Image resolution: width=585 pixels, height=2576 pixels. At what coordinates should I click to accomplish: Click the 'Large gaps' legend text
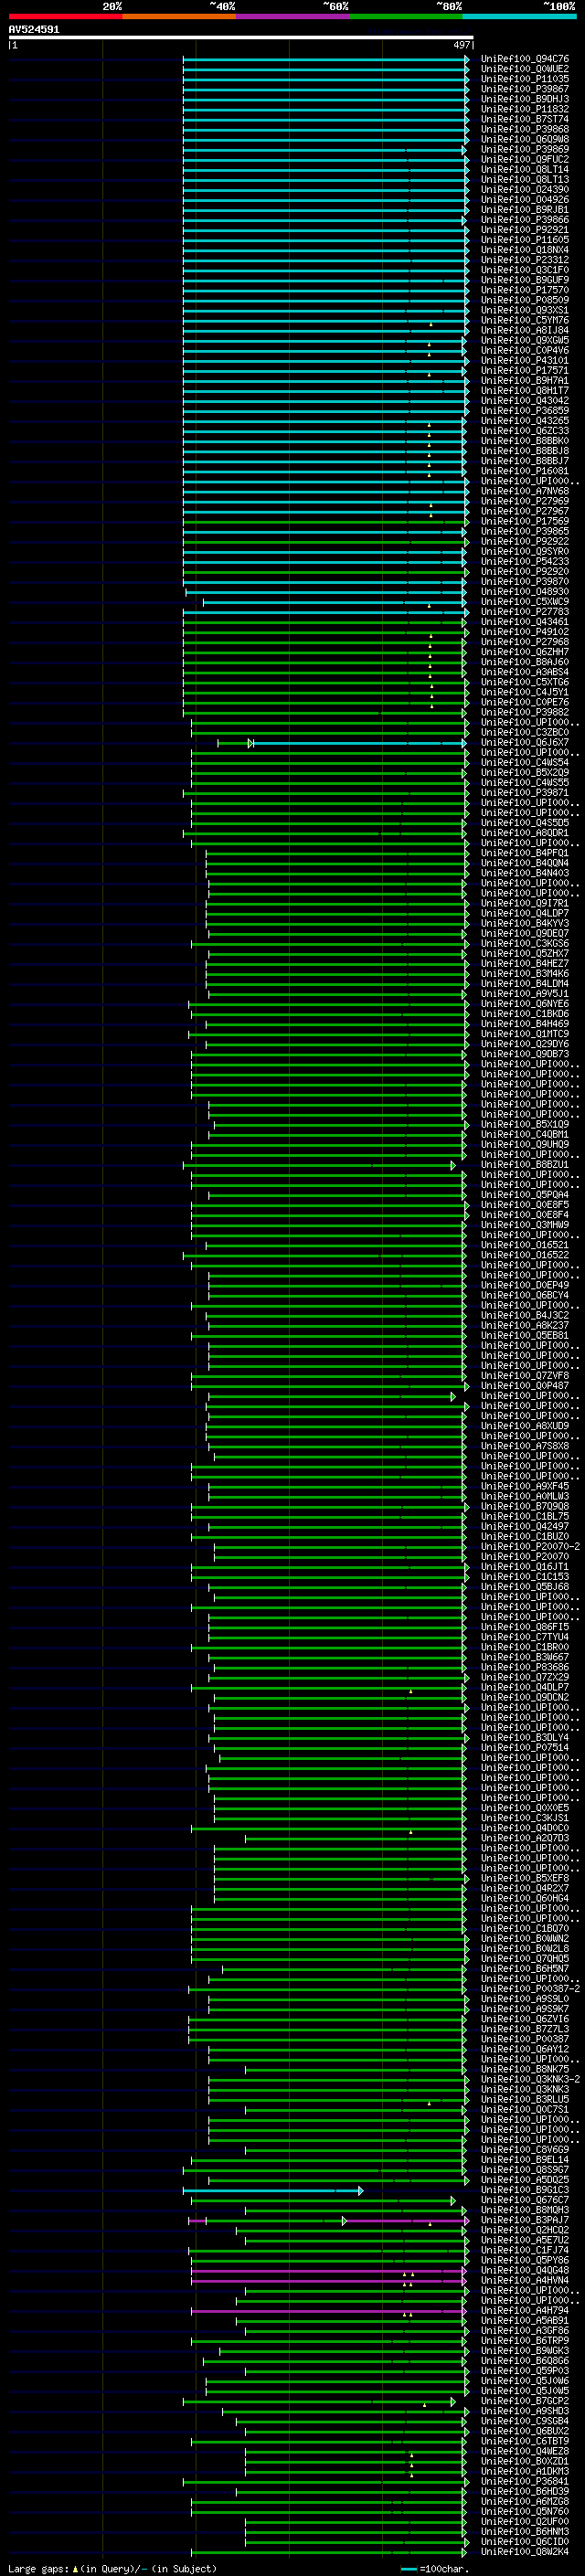coord(38,2568)
